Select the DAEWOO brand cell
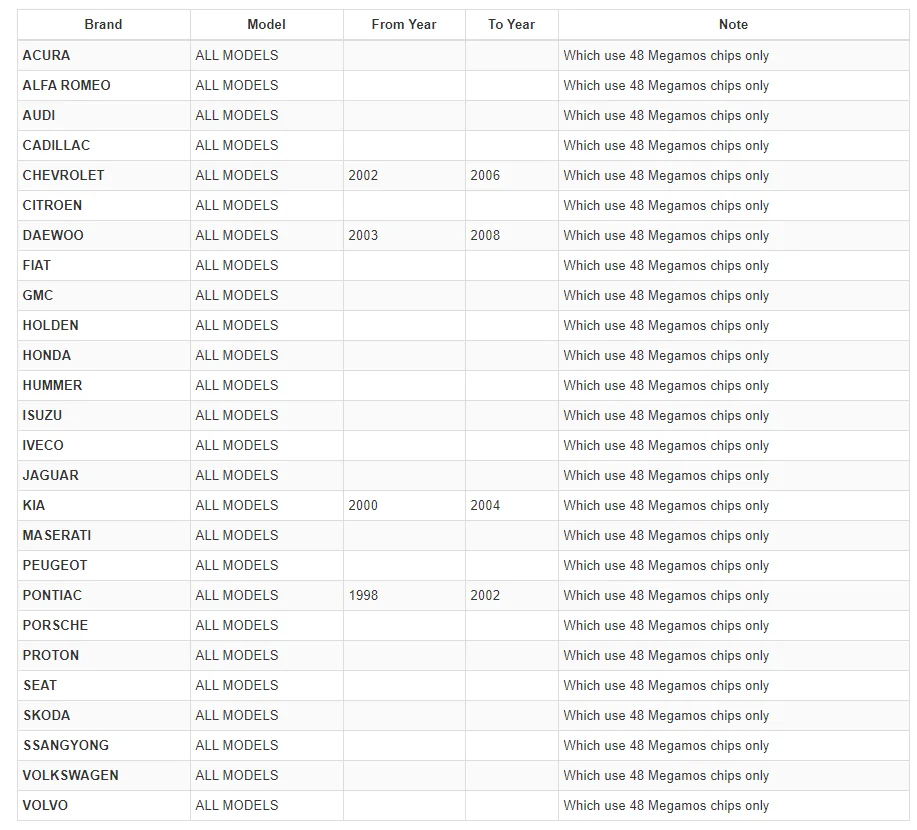 pos(54,235)
